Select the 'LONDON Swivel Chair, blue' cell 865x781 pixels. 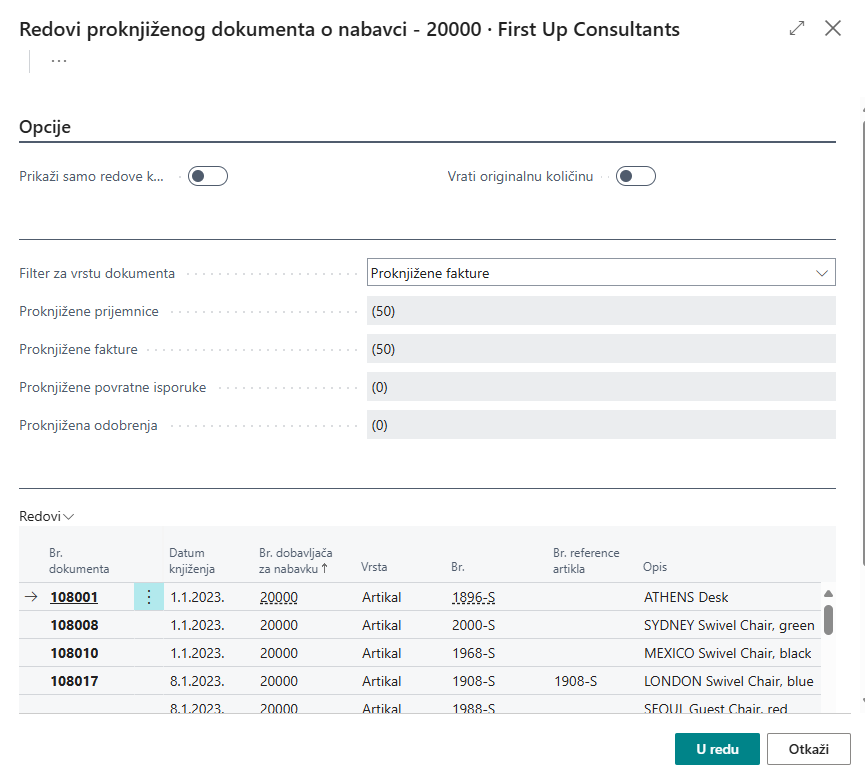(x=728, y=681)
